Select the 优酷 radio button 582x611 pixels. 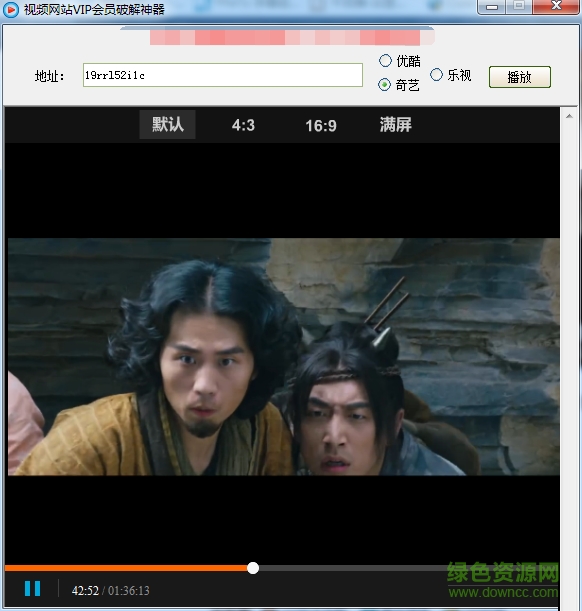click(x=385, y=60)
